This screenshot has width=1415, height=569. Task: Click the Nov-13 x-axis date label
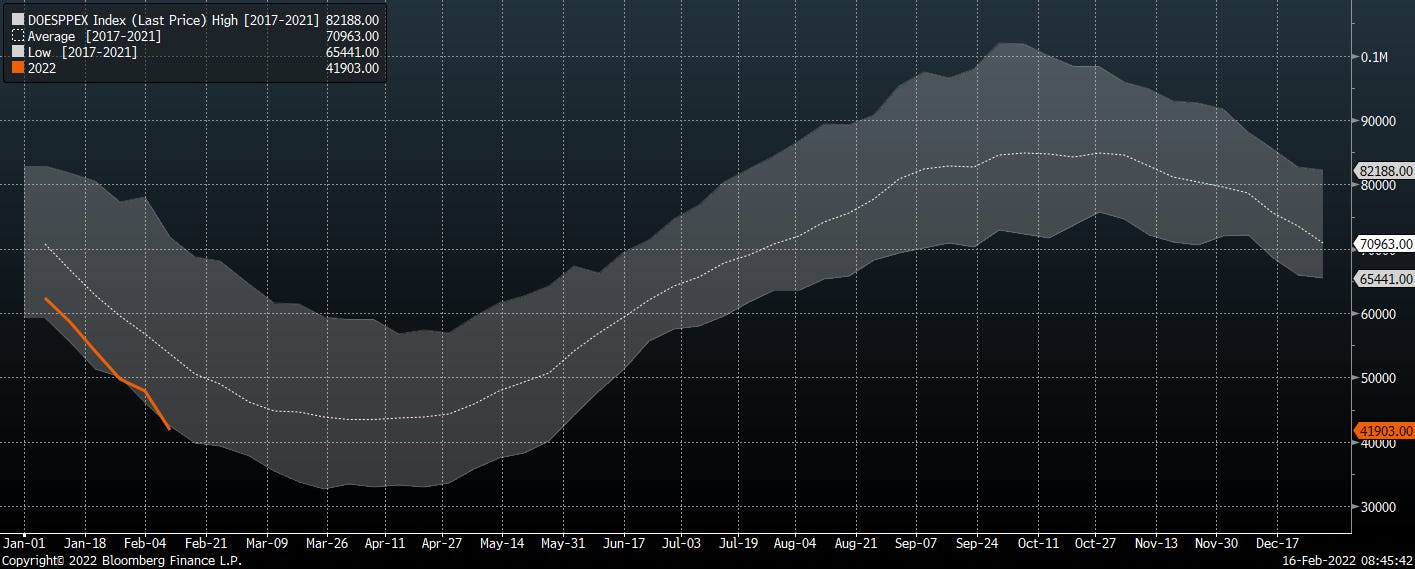click(x=1157, y=543)
